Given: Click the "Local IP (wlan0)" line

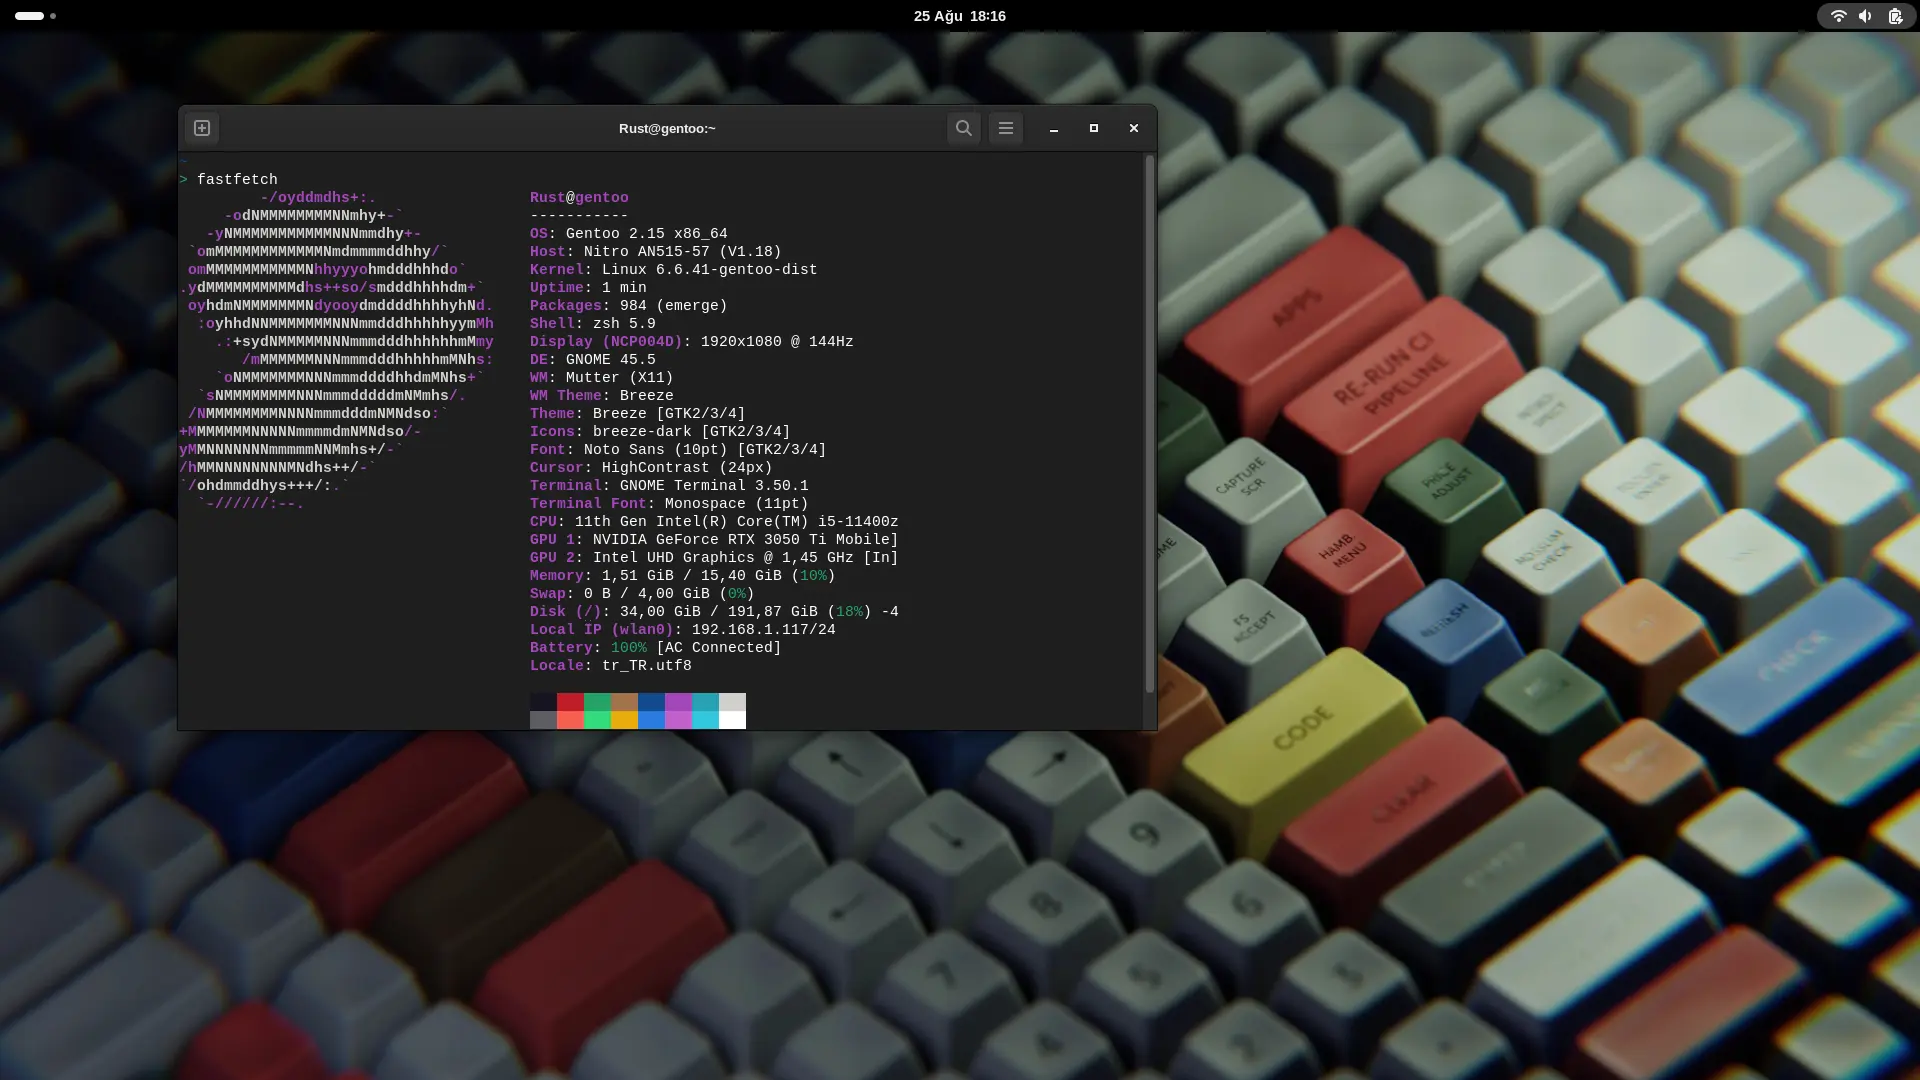Looking at the screenshot, I should (683, 630).
